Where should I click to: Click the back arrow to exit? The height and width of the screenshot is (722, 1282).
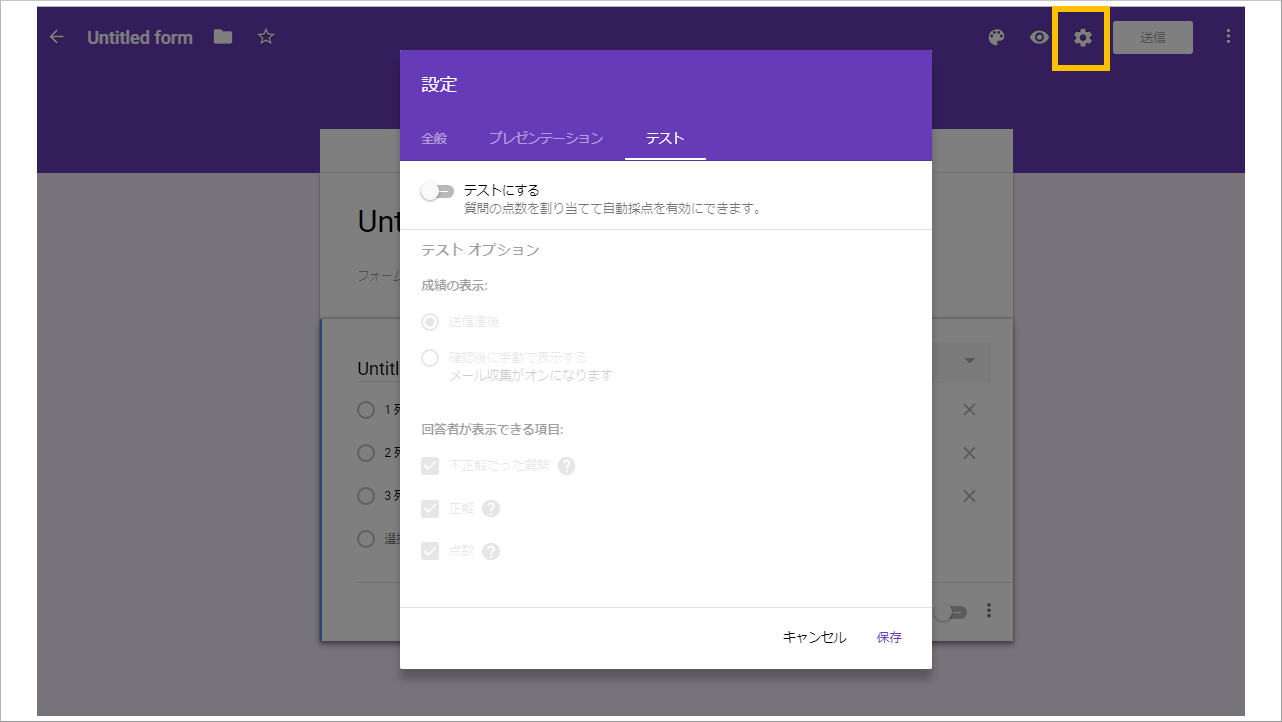point(56,37)
